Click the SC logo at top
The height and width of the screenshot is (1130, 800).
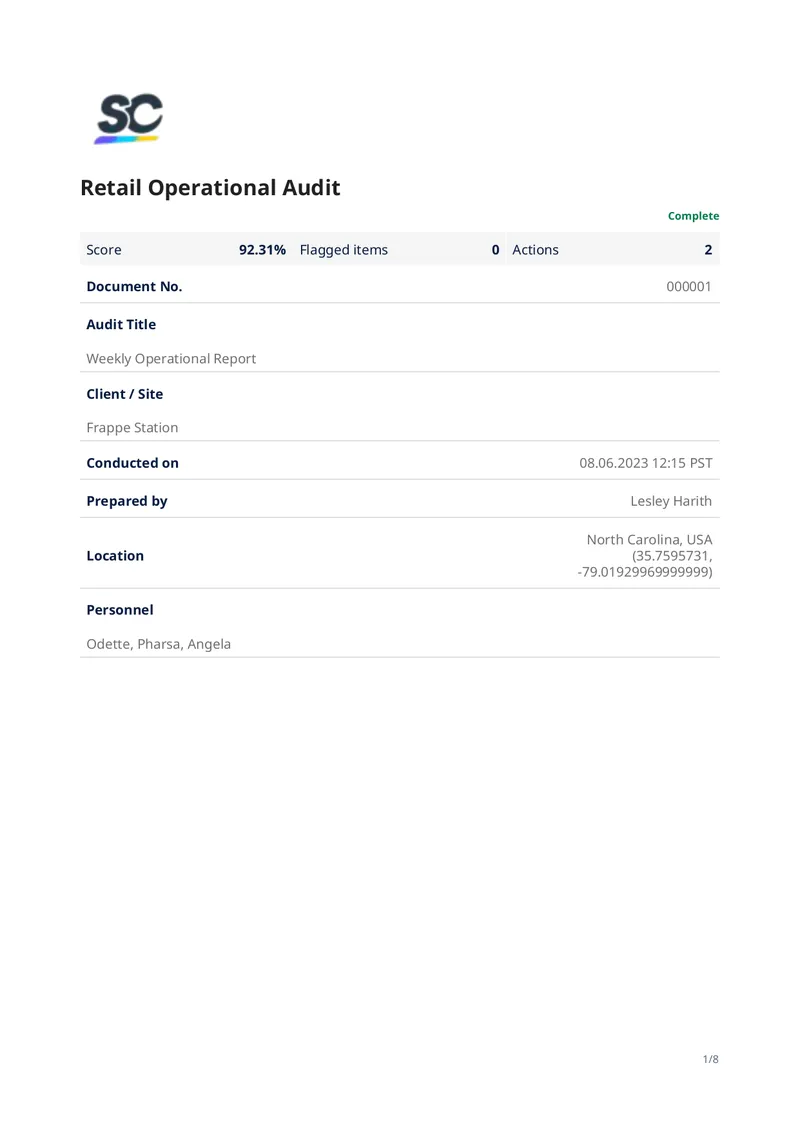pos(129,118)
